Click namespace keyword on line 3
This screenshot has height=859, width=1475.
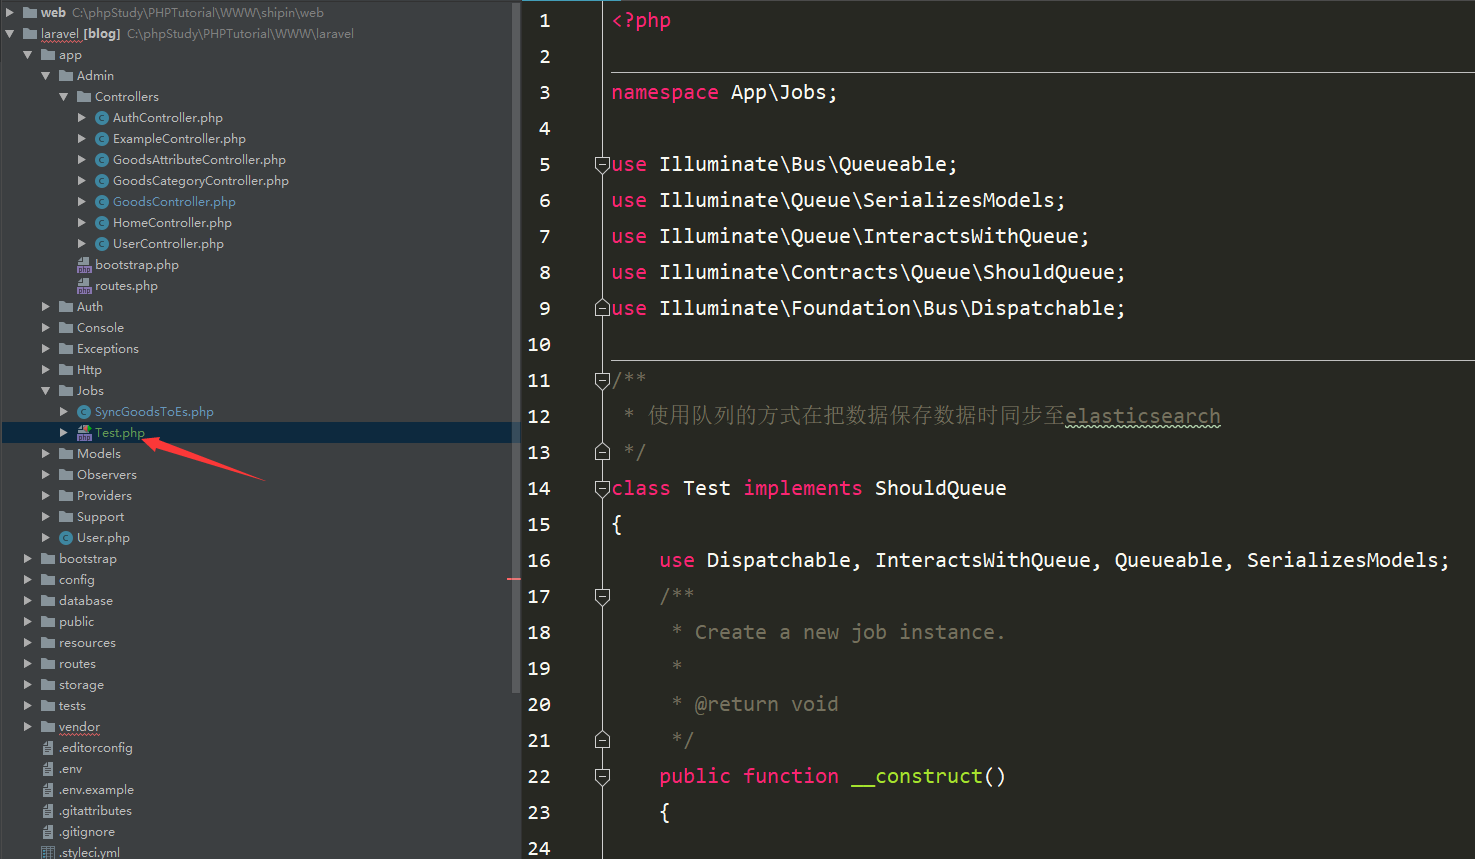(665, 93)
